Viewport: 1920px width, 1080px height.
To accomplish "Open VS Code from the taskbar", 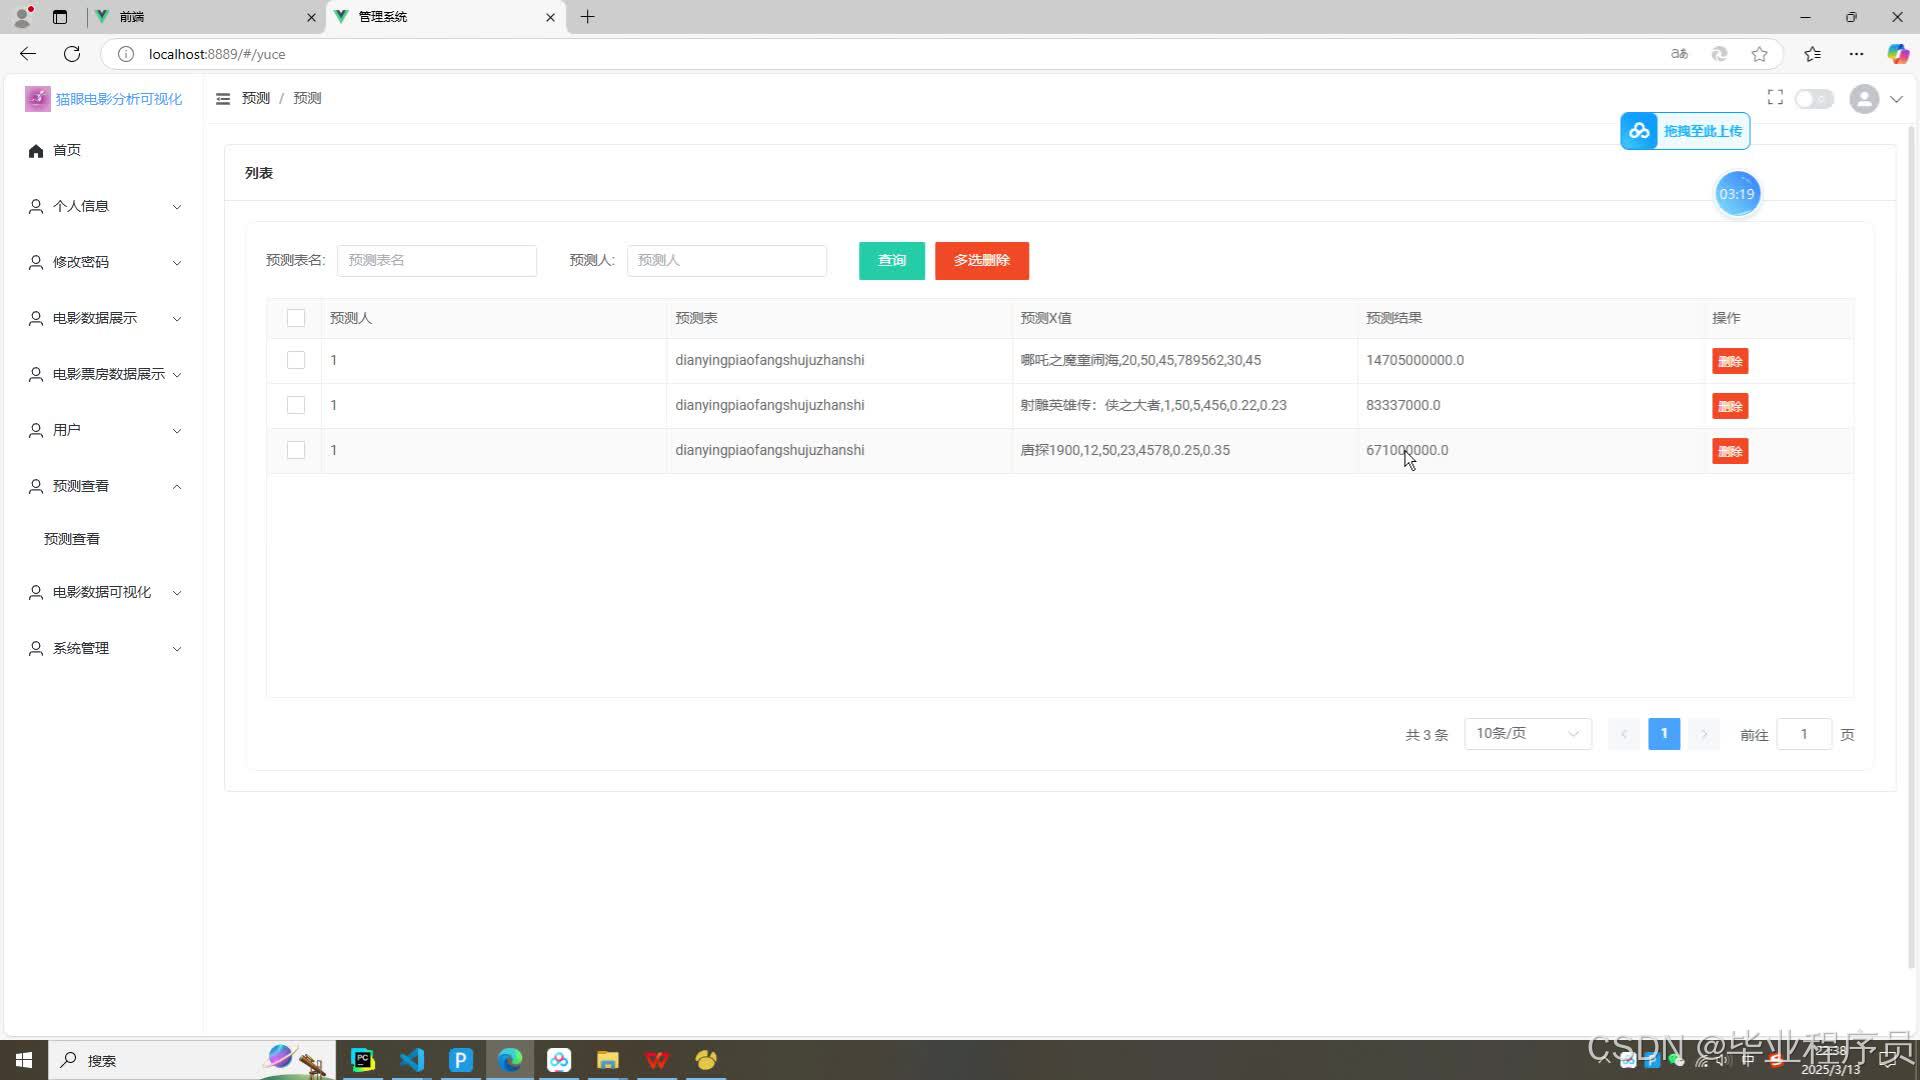I will 412,1060.
